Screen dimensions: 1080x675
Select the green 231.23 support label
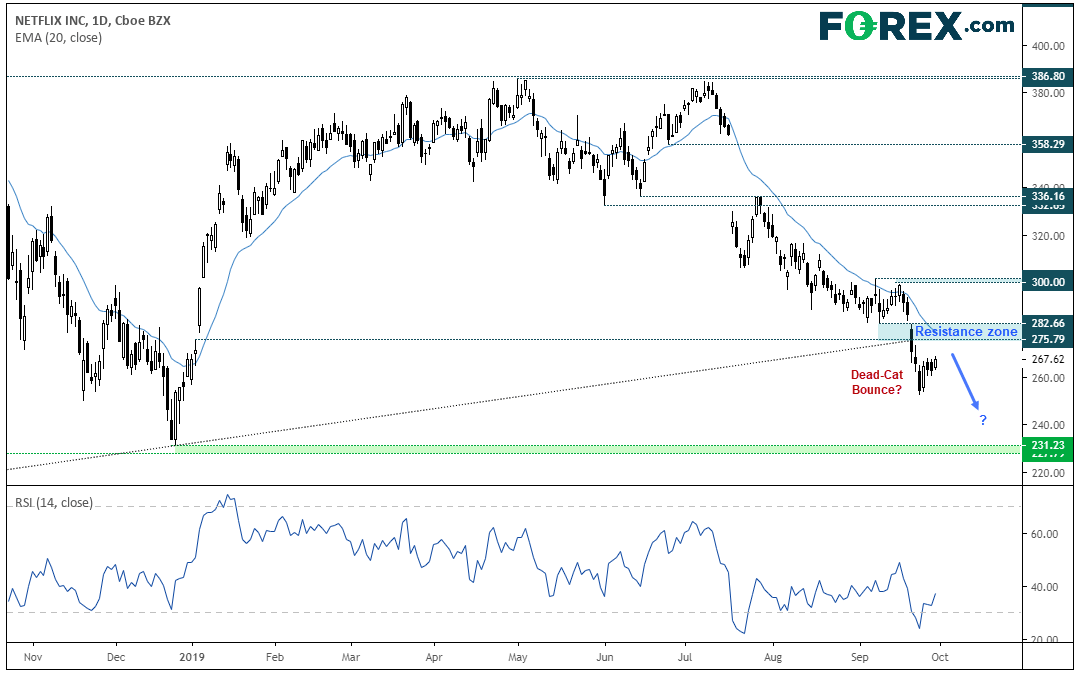(1048, 445)
